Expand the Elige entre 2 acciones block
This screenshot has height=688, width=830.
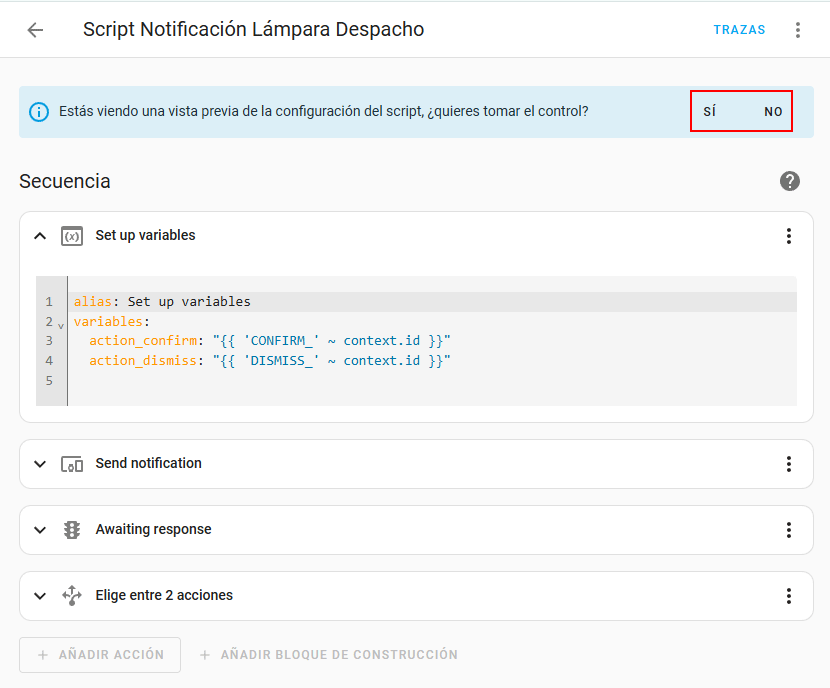coord(40,596)
